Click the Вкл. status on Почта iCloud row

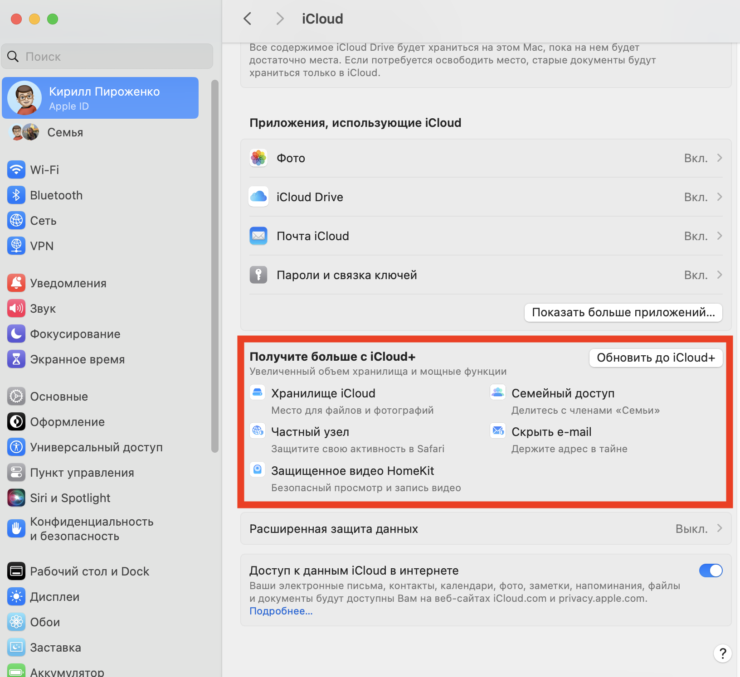pyautogui.click(x=696, y=236)
